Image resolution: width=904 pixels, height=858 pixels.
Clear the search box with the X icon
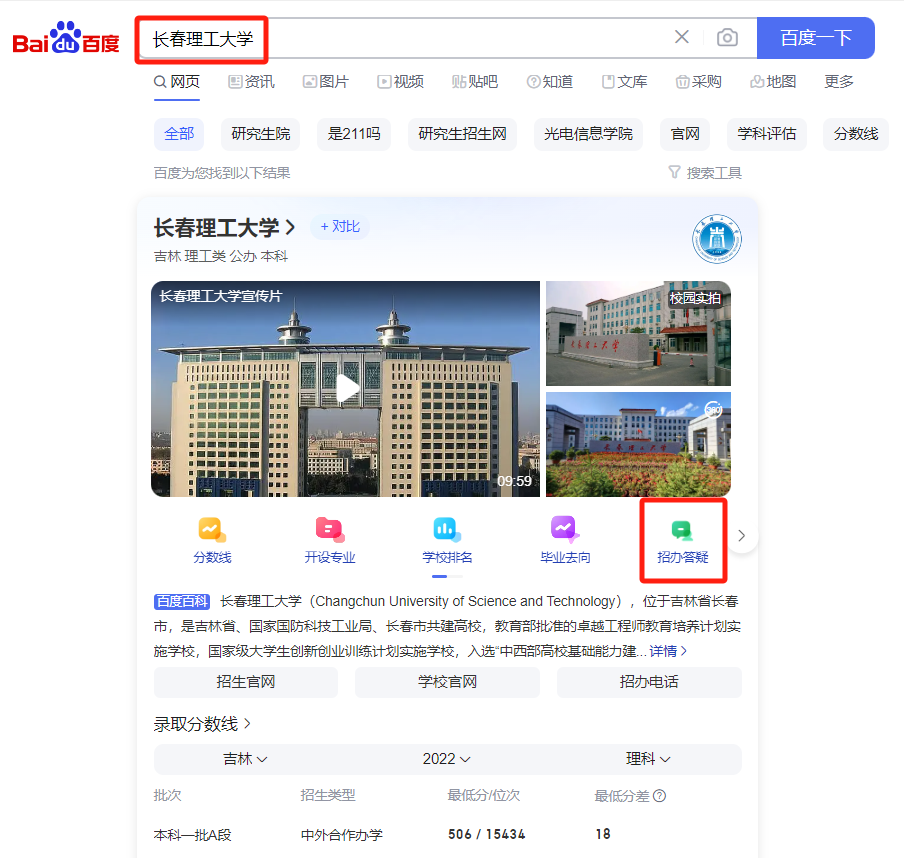681,37
